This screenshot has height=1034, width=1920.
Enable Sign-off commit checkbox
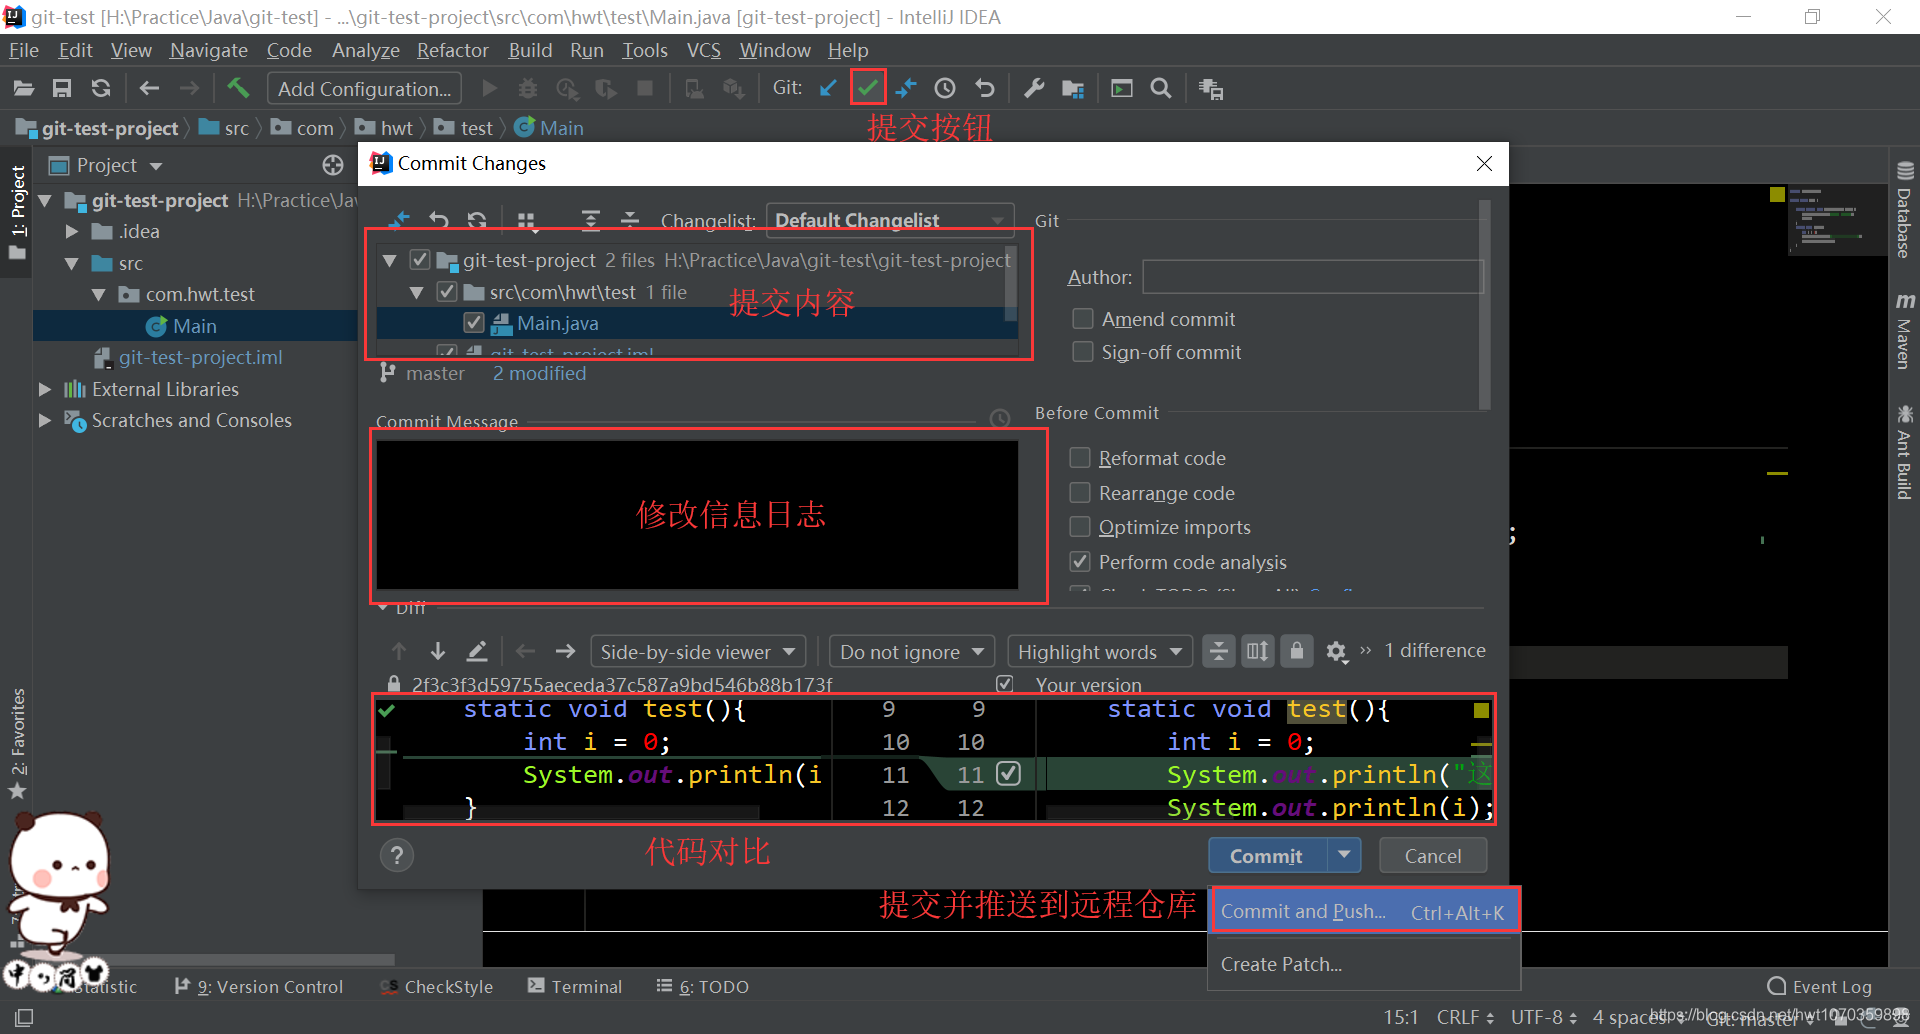pos(1082,352)
